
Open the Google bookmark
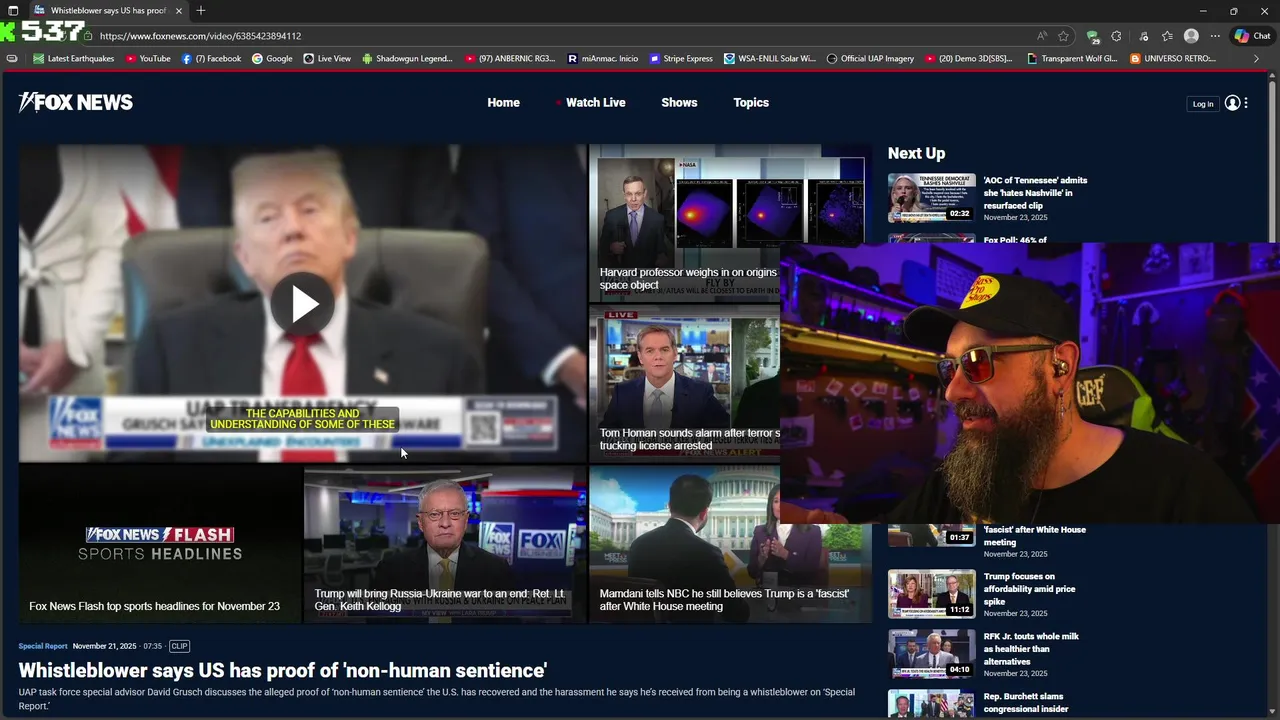[x=272, y=59]
